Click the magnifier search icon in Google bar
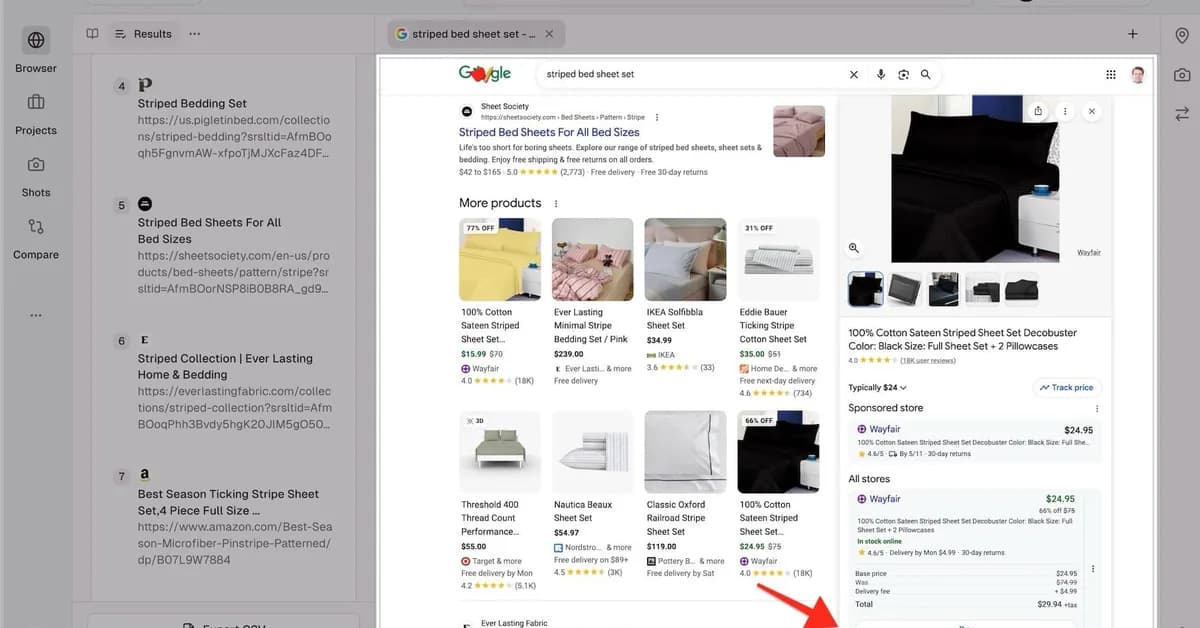The image size is (1200, 628). coord(926,74)
